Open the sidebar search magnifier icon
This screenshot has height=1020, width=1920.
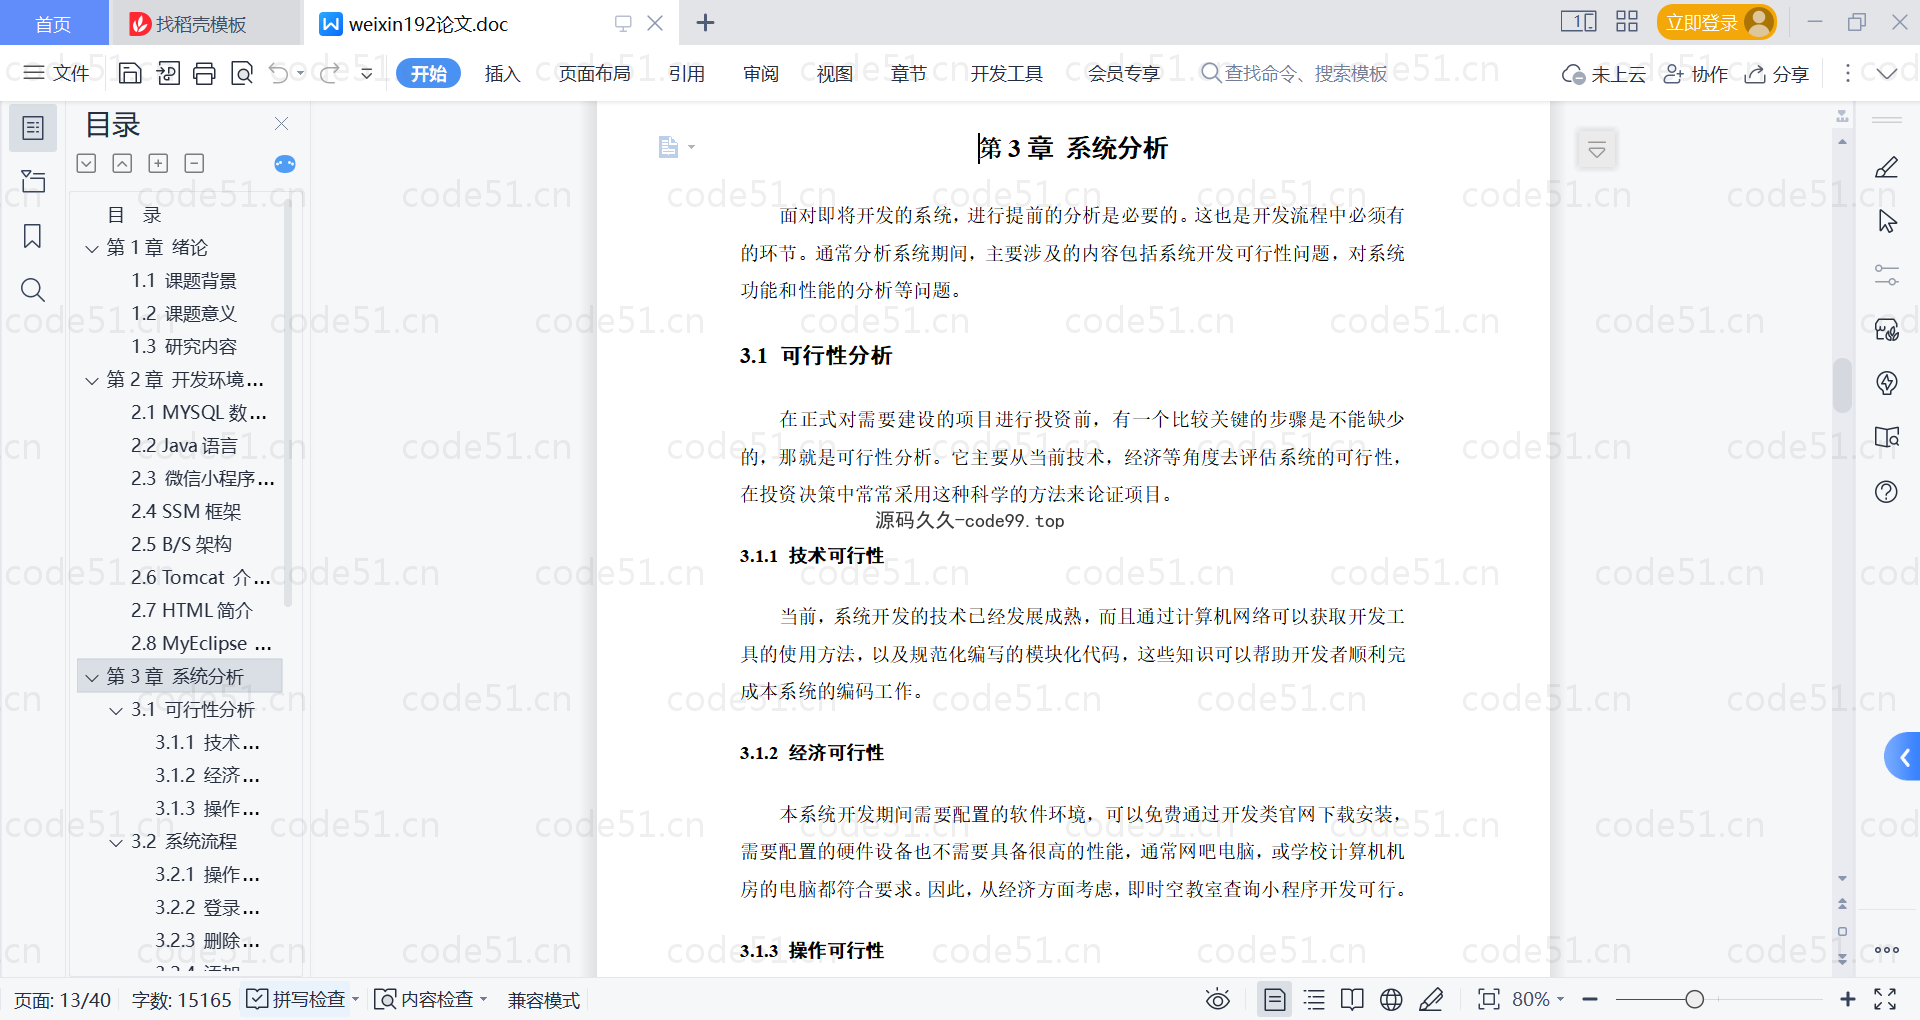click(33, 290)
